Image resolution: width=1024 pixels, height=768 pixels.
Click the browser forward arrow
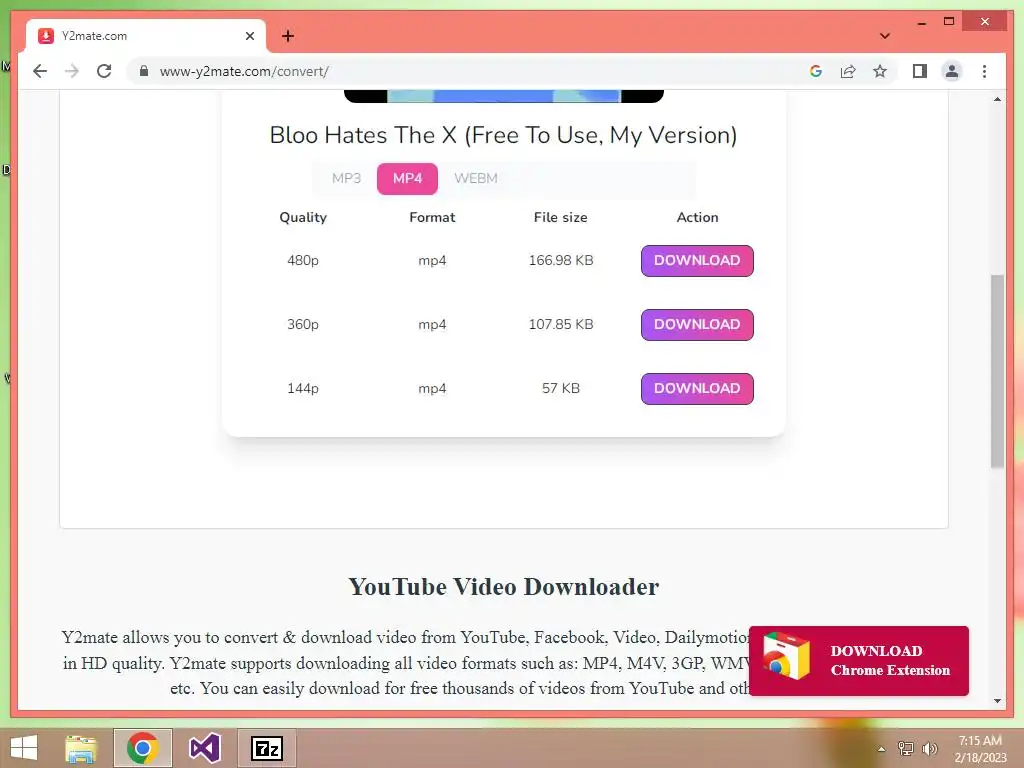tap(72, 71)
